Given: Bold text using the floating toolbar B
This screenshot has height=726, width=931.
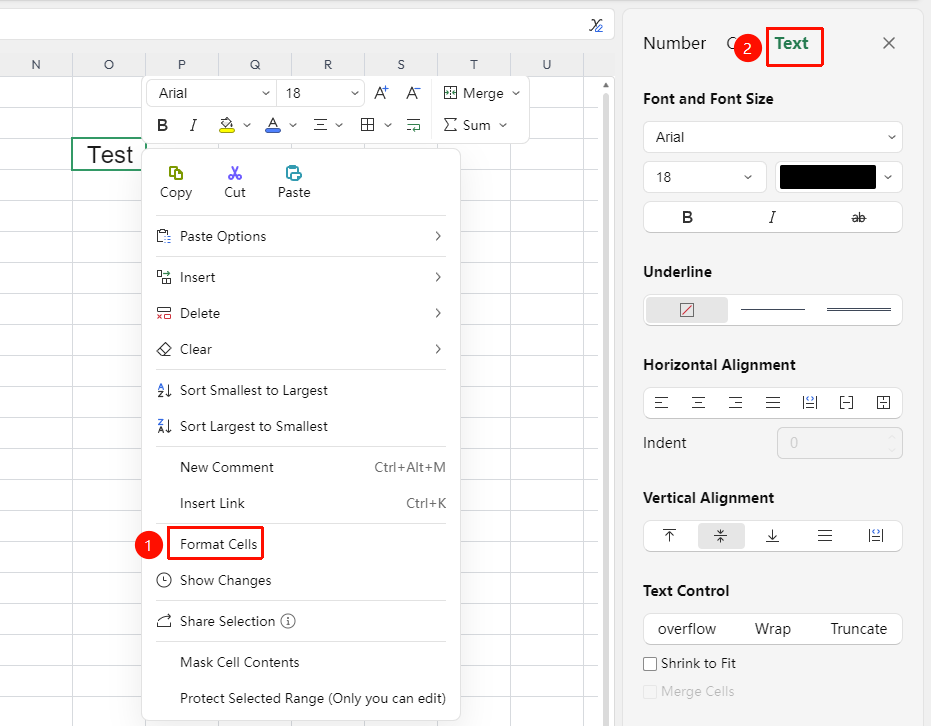Looking at the screenshot, I should tap(163, 125).
